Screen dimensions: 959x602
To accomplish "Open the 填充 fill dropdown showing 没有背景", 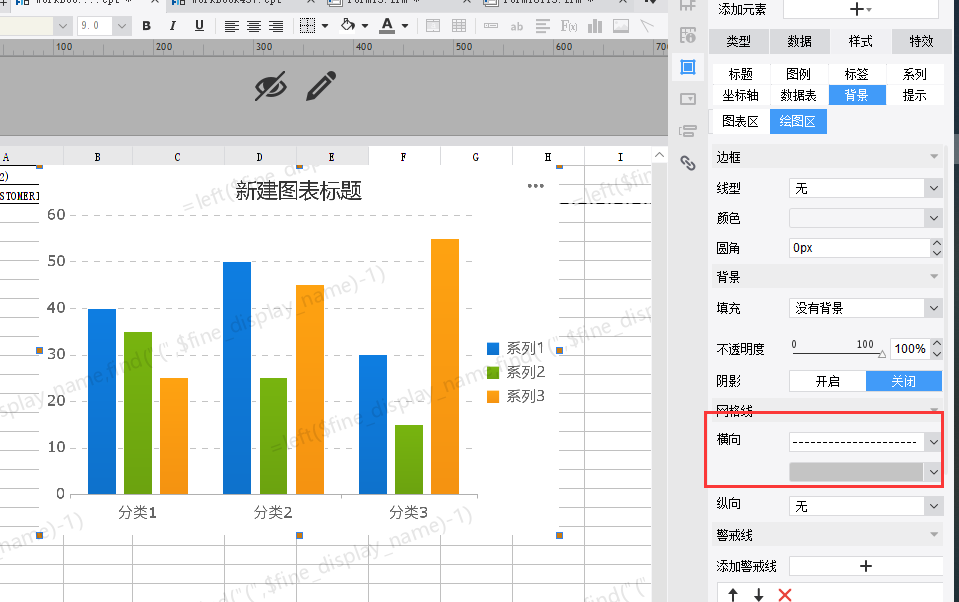I will 865,308.
